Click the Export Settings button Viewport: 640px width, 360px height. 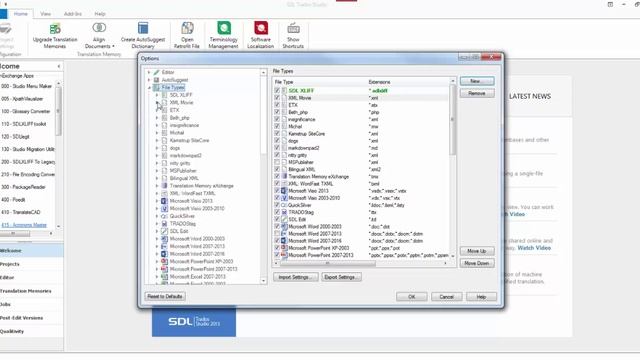tap(341, 277)
